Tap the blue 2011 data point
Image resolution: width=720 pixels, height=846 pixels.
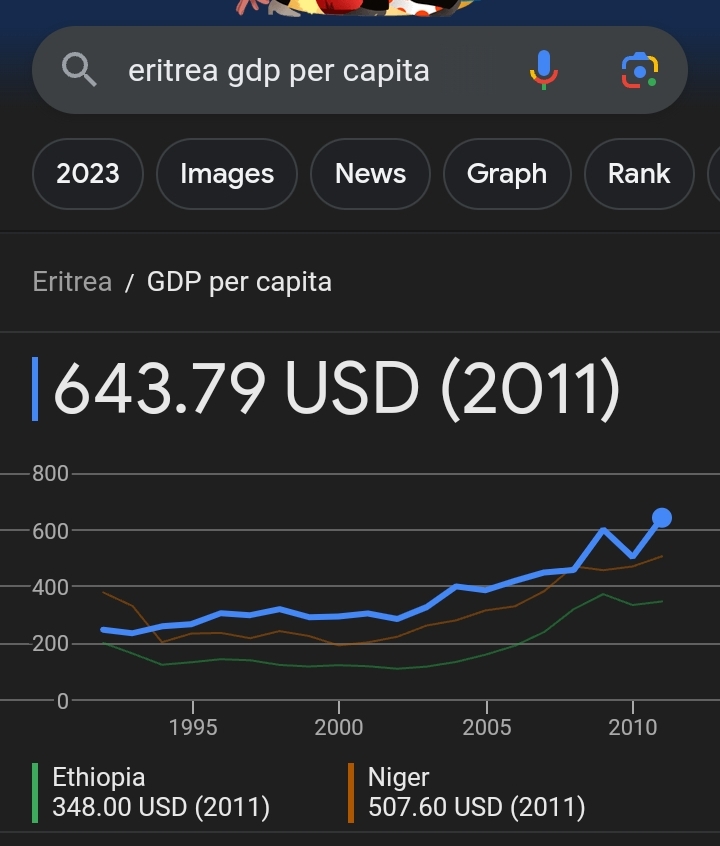tap(662, 518)
